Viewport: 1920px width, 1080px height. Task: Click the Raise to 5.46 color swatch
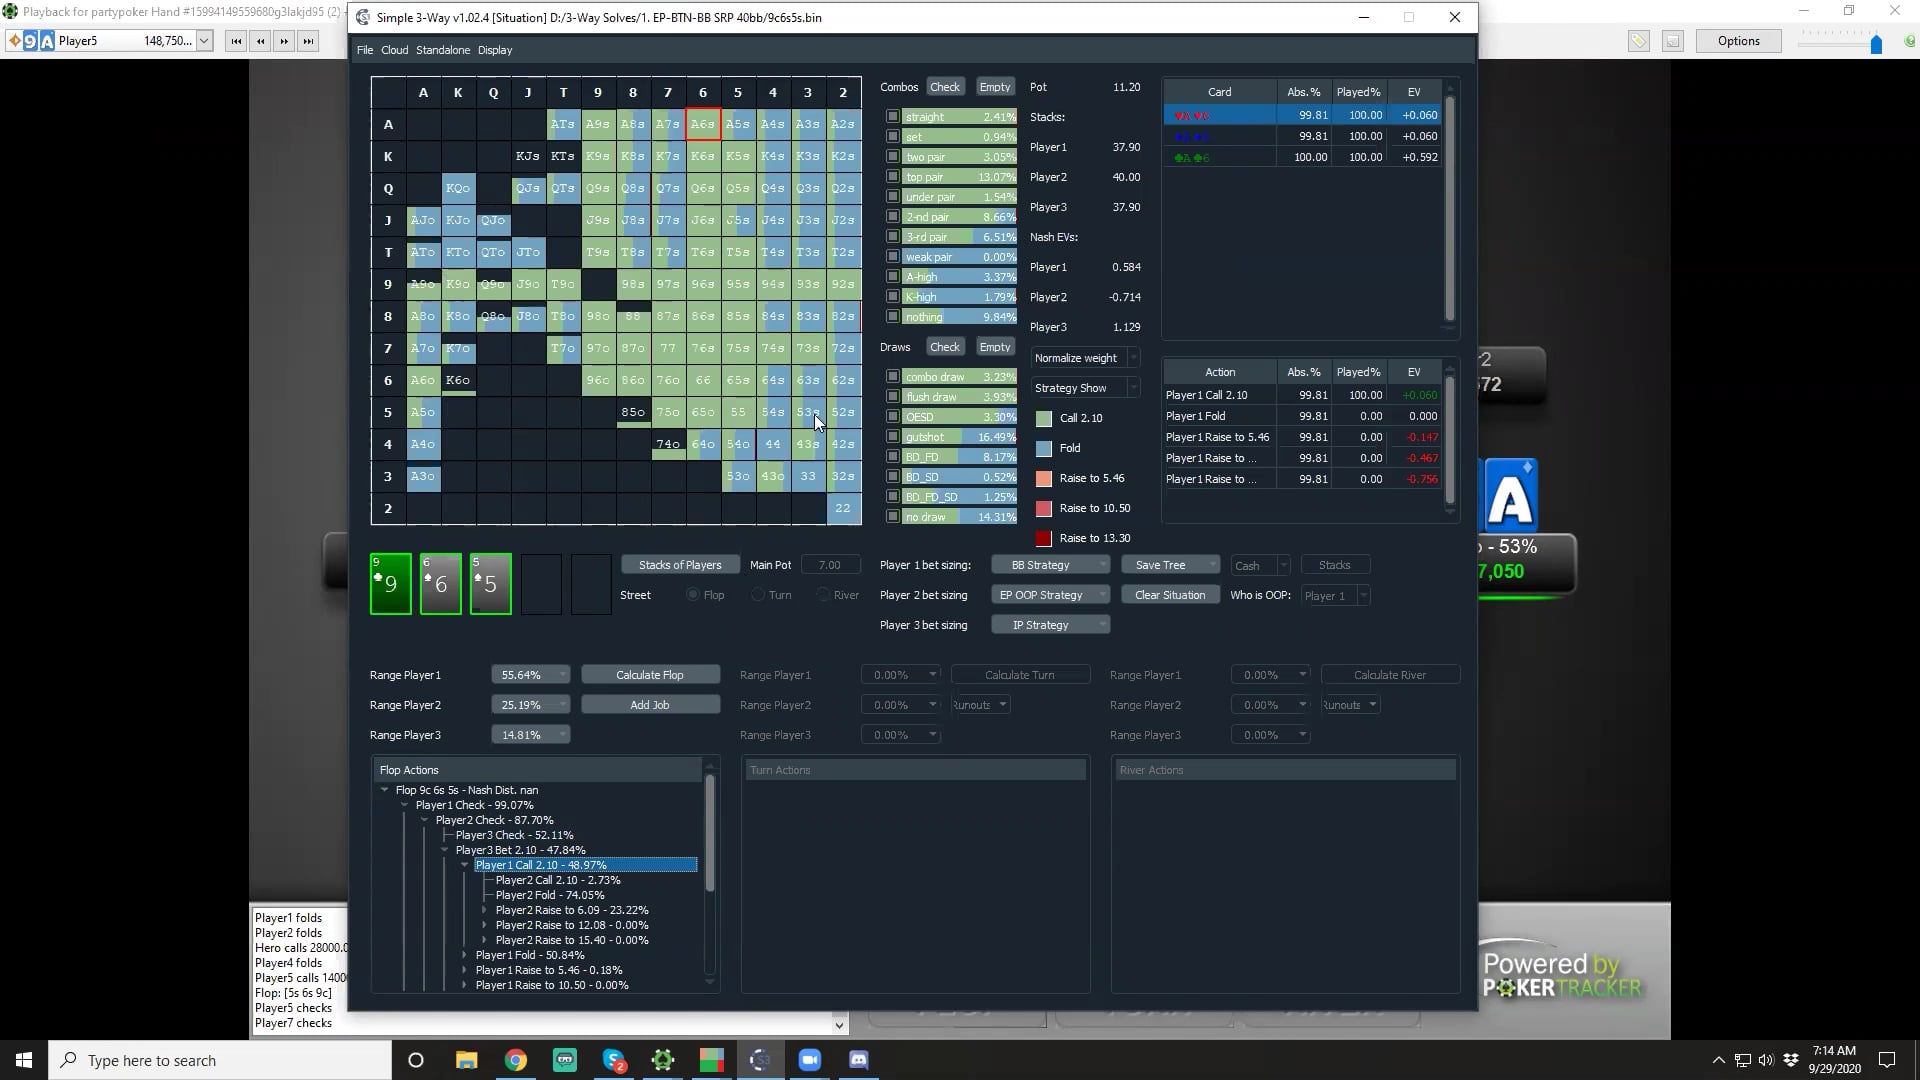point(1044,479)
